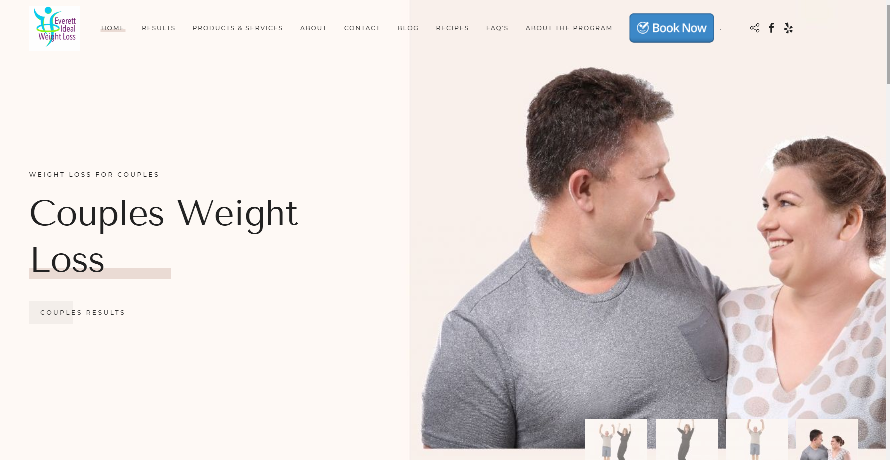Select the Home menu item
Image resolution: width=890 pixels, height=460 pixels.
point(112,28)
